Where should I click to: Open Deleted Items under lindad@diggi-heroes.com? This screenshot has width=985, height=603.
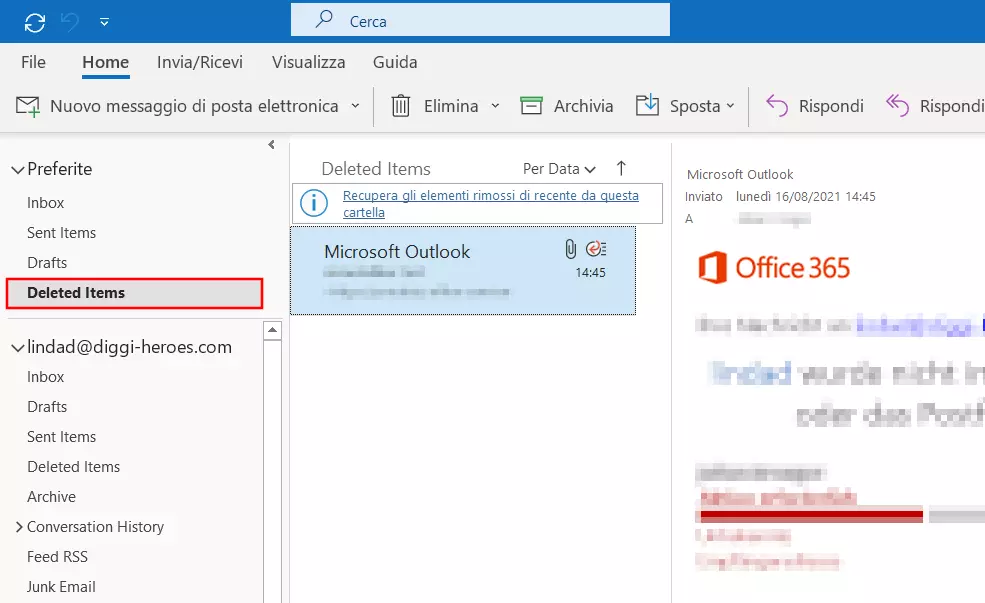tap(73, 467)
